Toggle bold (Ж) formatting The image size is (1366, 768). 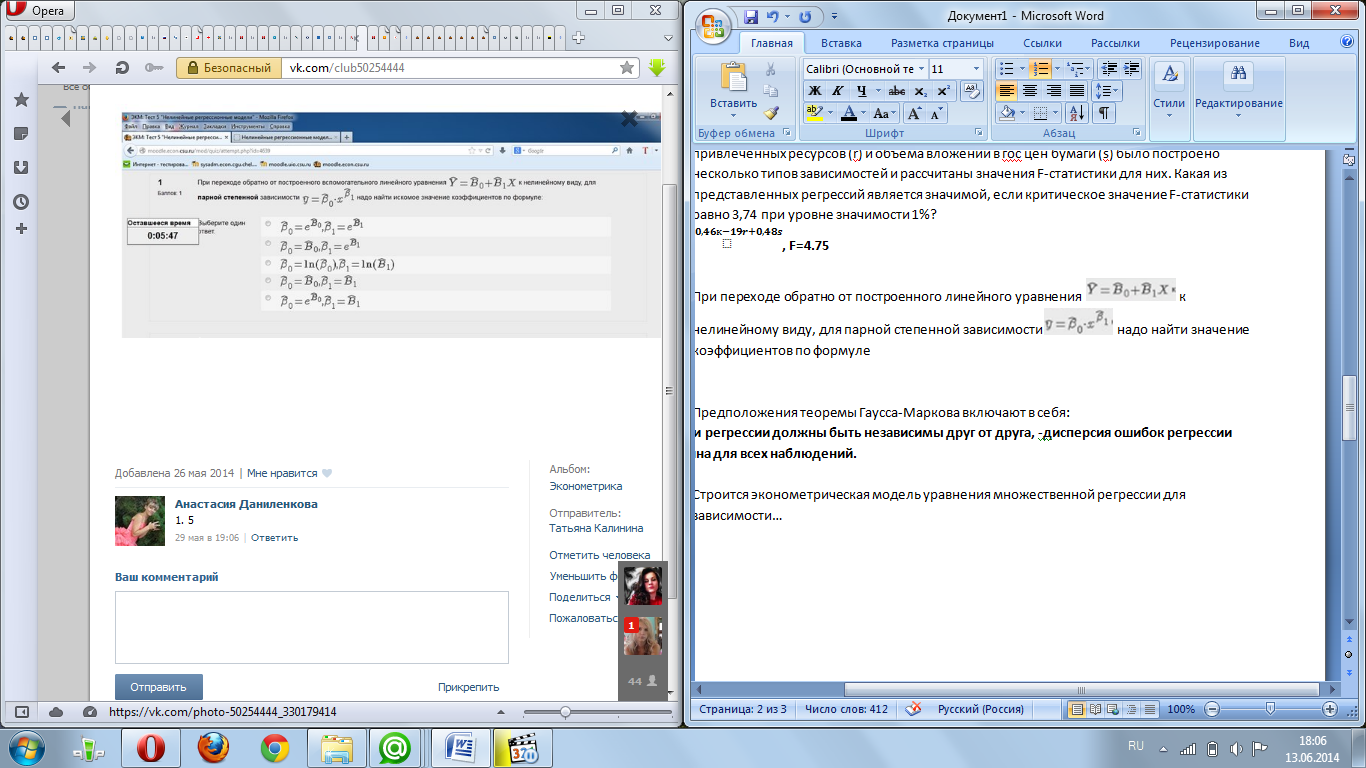tap(815, 91)
